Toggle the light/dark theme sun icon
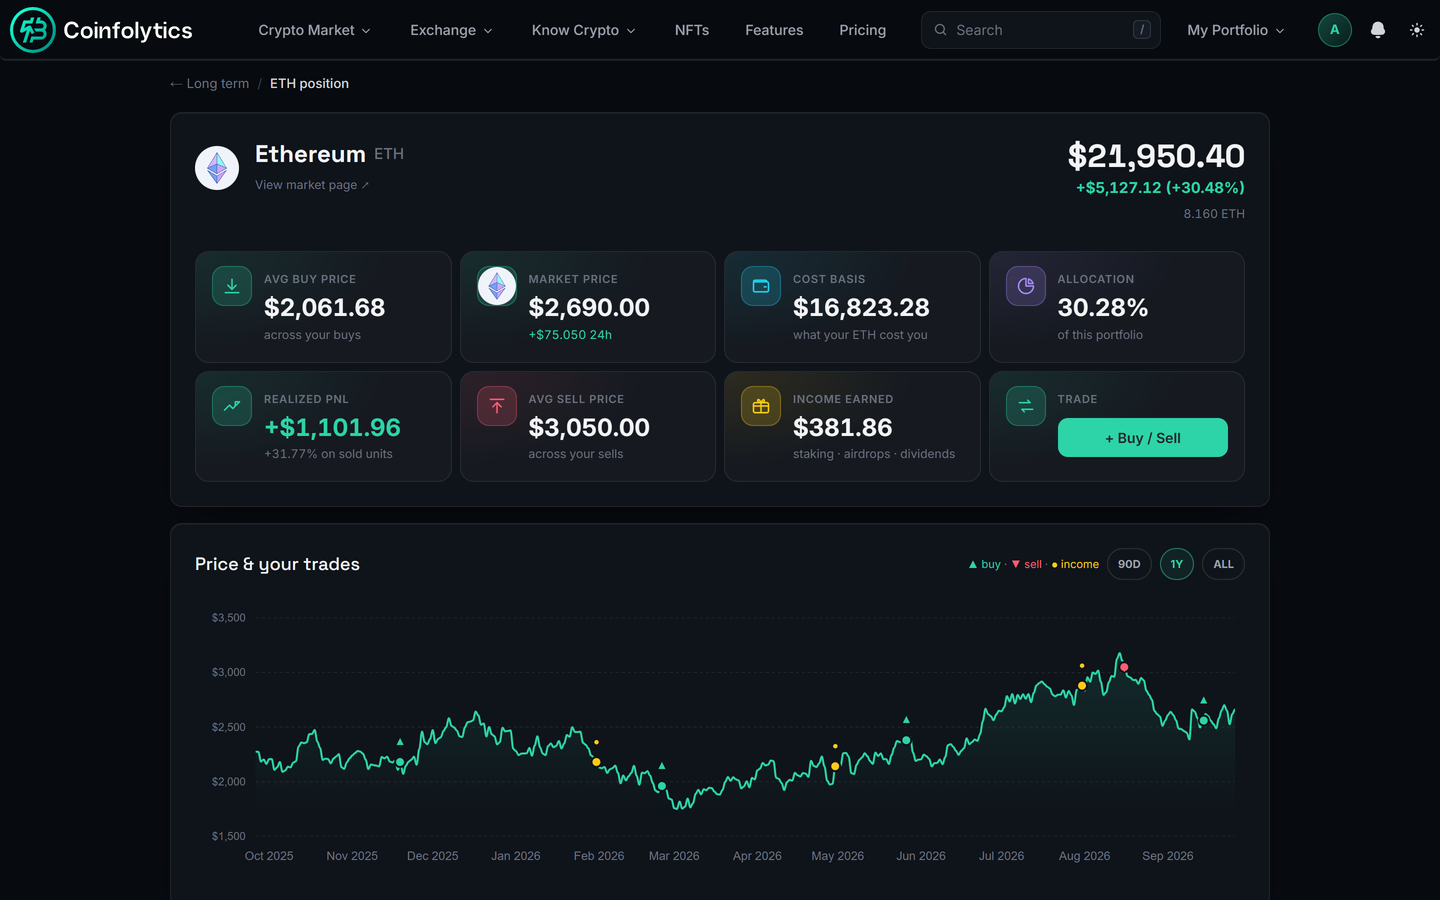This screenshot has width=1440, height=900. tap(1417, 30)
